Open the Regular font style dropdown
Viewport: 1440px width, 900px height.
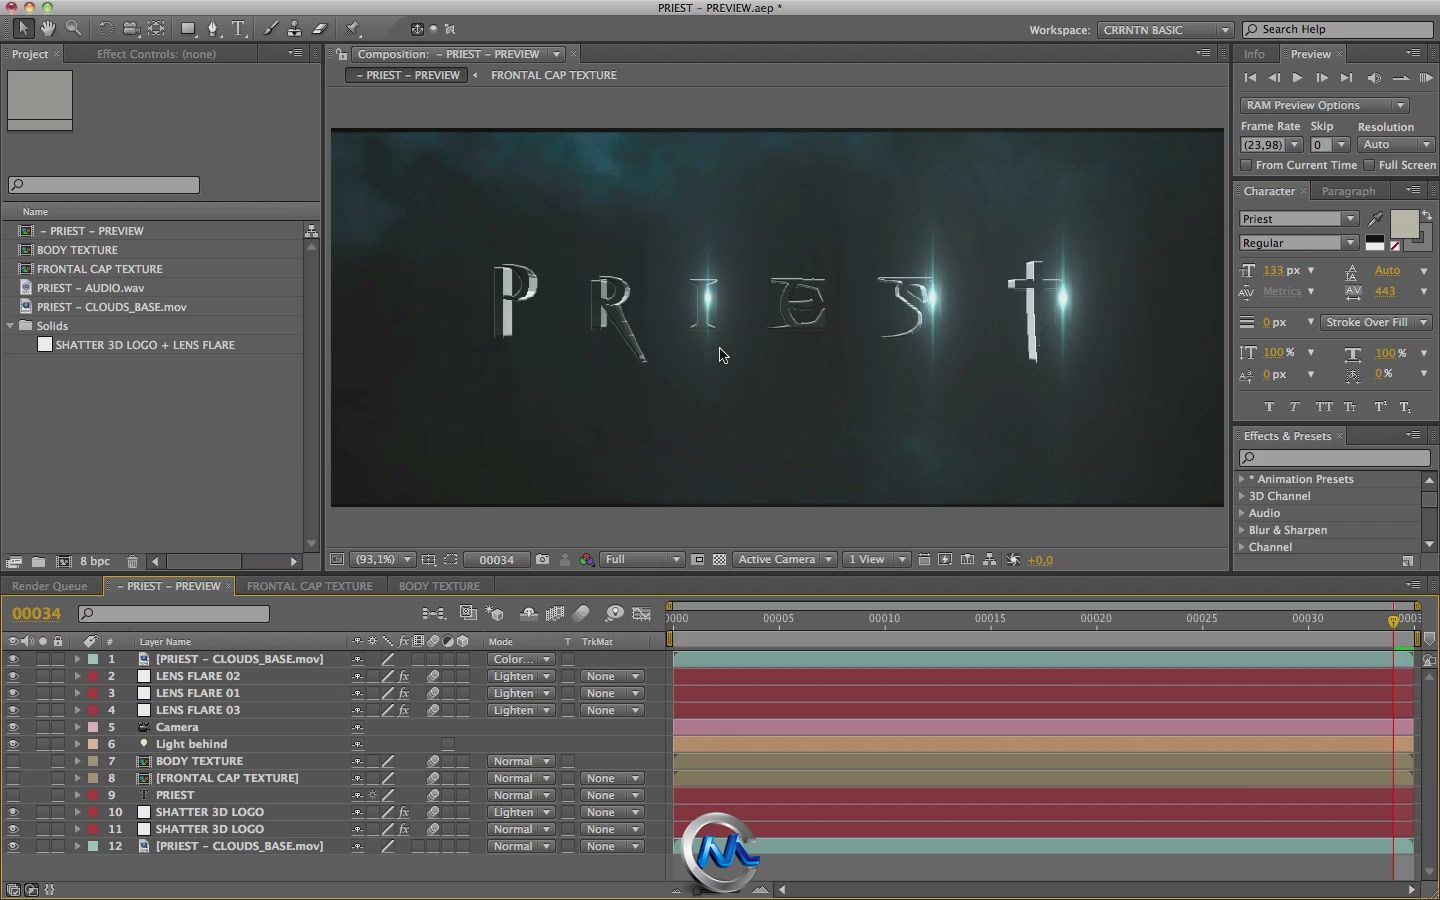(1298, 243)
